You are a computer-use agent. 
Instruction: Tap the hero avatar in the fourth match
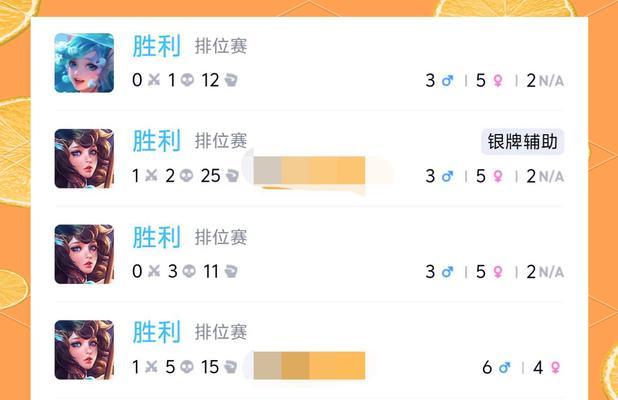(84, 350)
